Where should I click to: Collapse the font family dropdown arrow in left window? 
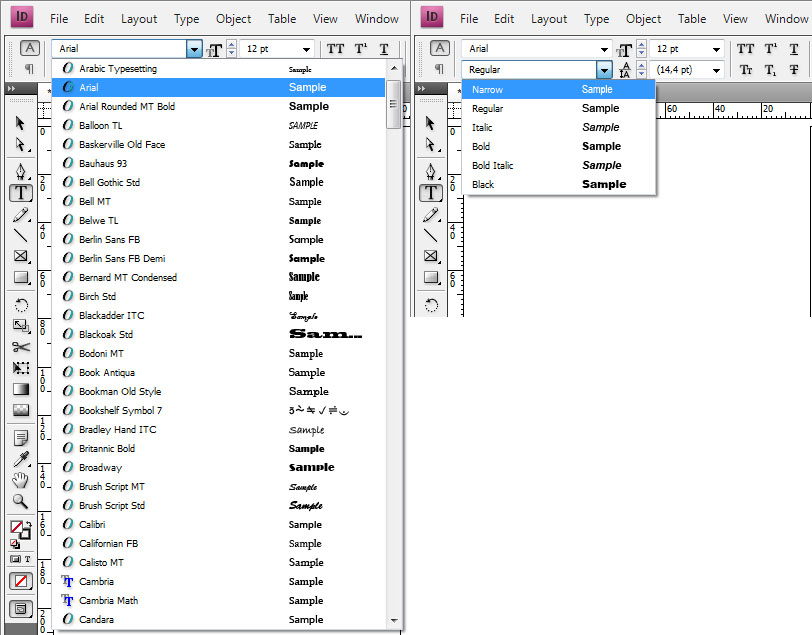(194, 49)
